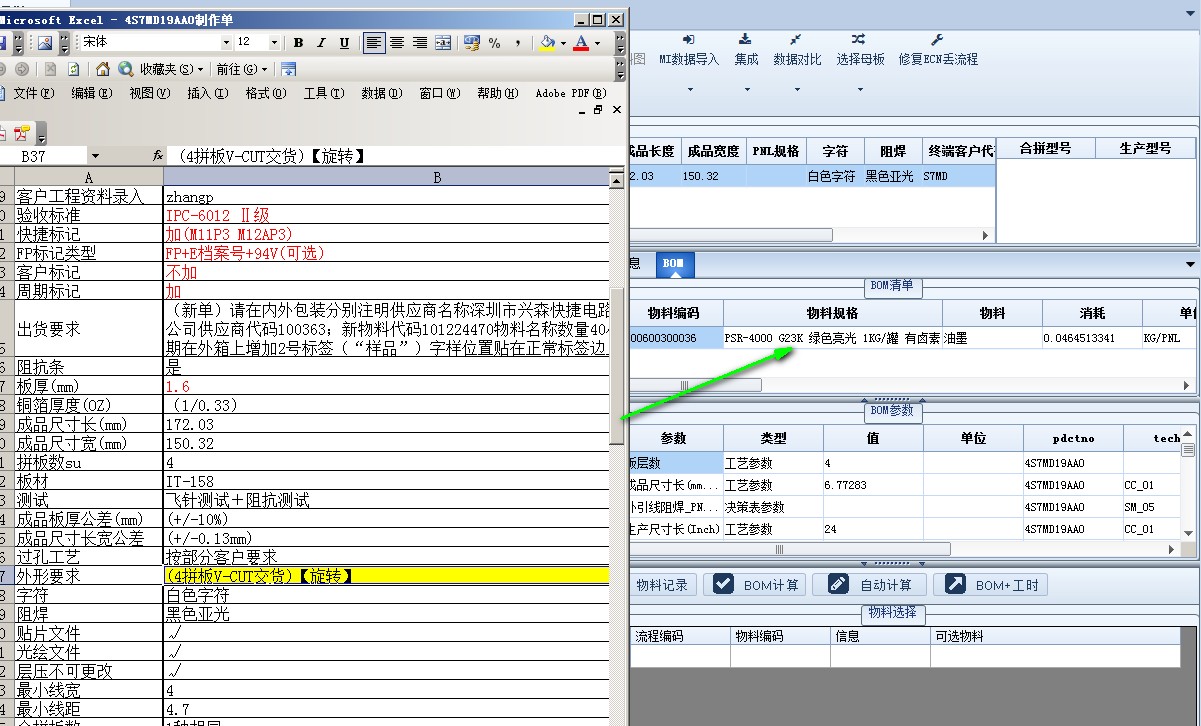Open the font name dropdown showing 宋体
1201x726 pixels.
click(225, 42)
